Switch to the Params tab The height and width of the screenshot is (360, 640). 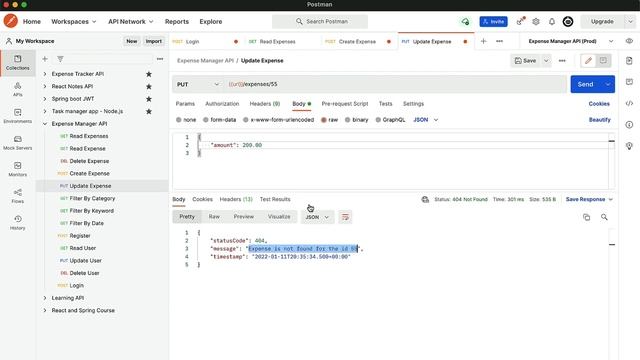(185, 104)
